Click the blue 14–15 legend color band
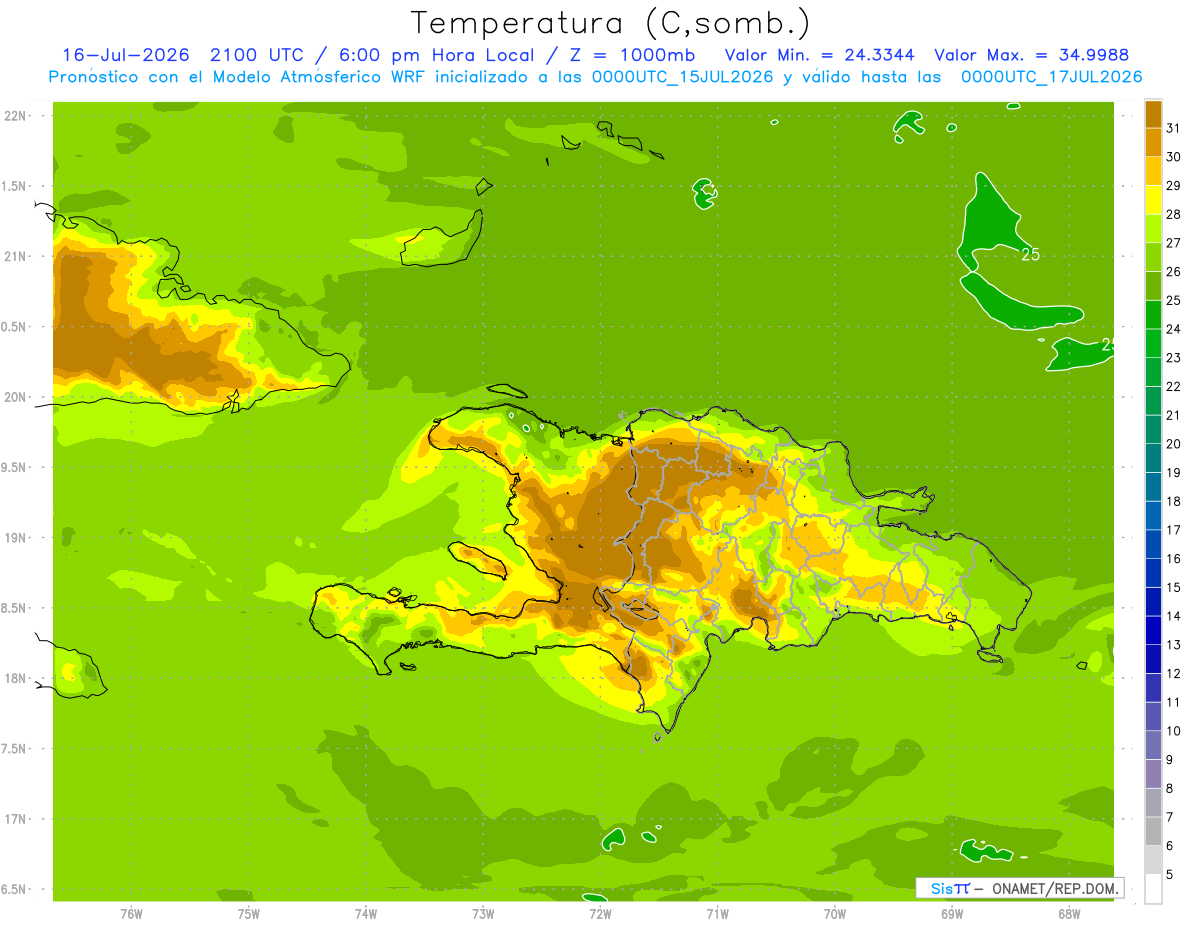The width and height of the screenshot is (1200, 927). [1153, 601]
